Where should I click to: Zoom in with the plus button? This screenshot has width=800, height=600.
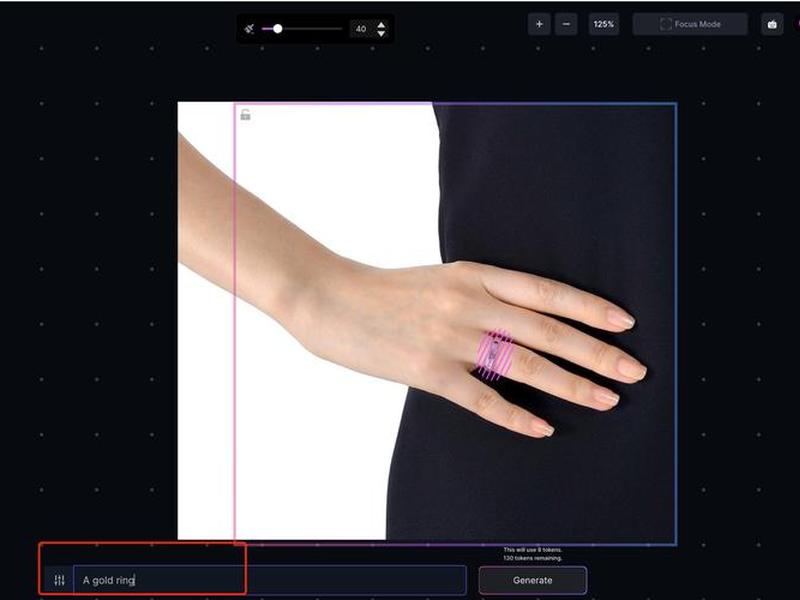[x=539, y=24]
